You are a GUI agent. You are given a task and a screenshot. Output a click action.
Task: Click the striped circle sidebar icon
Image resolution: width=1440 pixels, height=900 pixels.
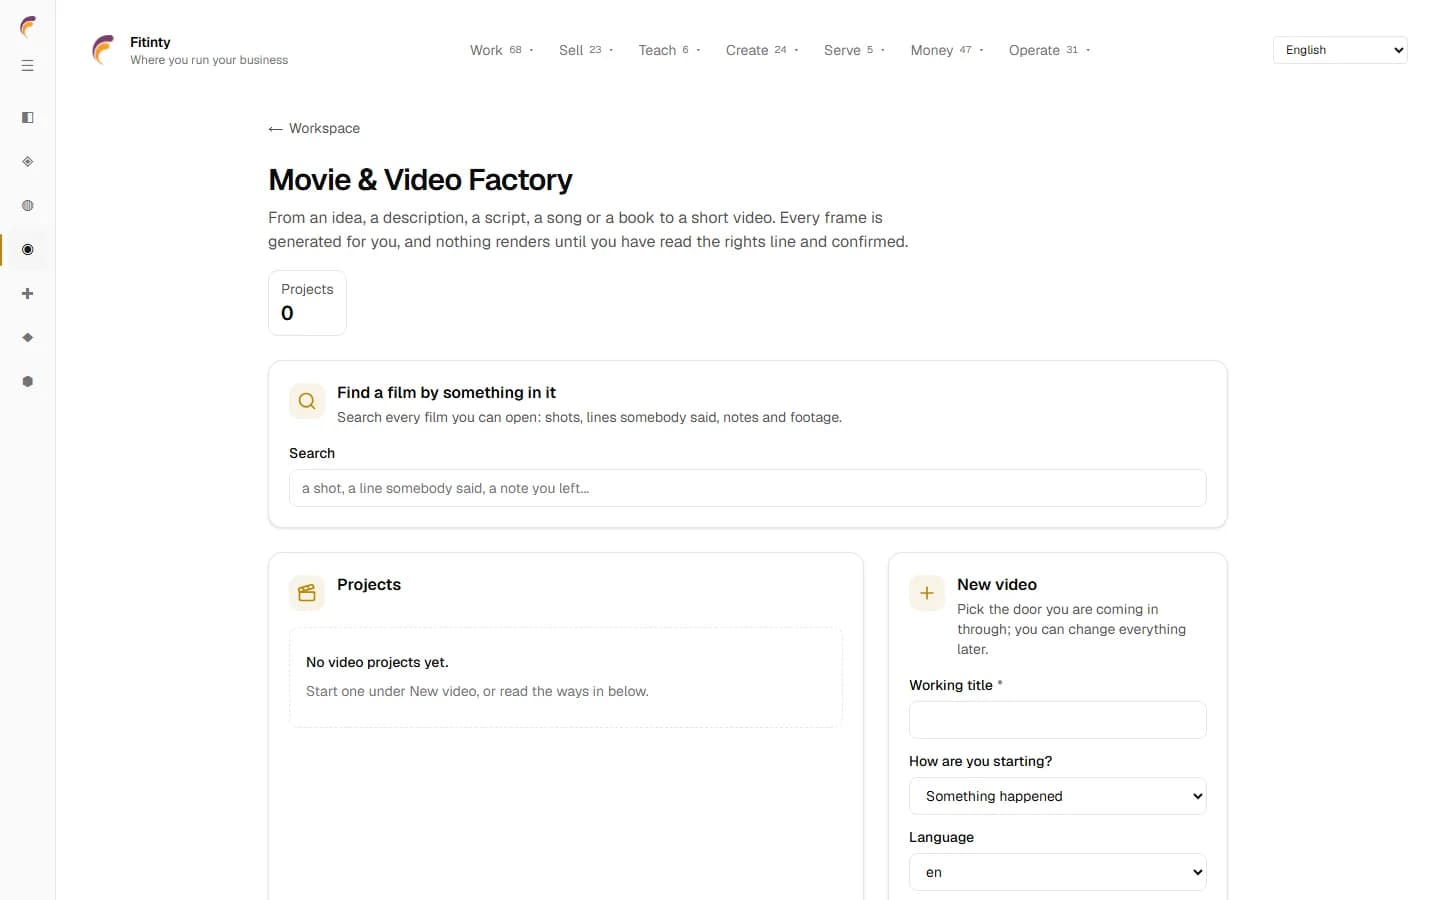click(28, 206)
